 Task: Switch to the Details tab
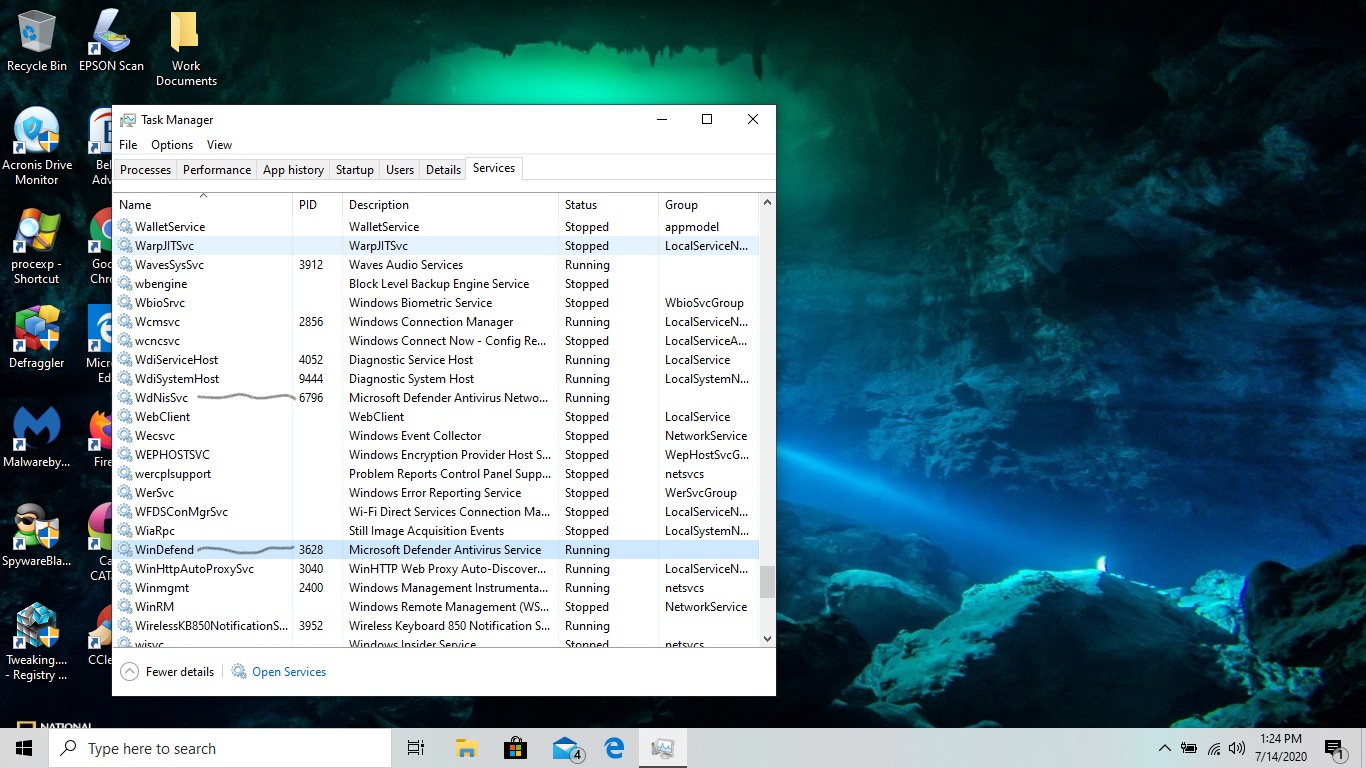(x=443, y=170)
